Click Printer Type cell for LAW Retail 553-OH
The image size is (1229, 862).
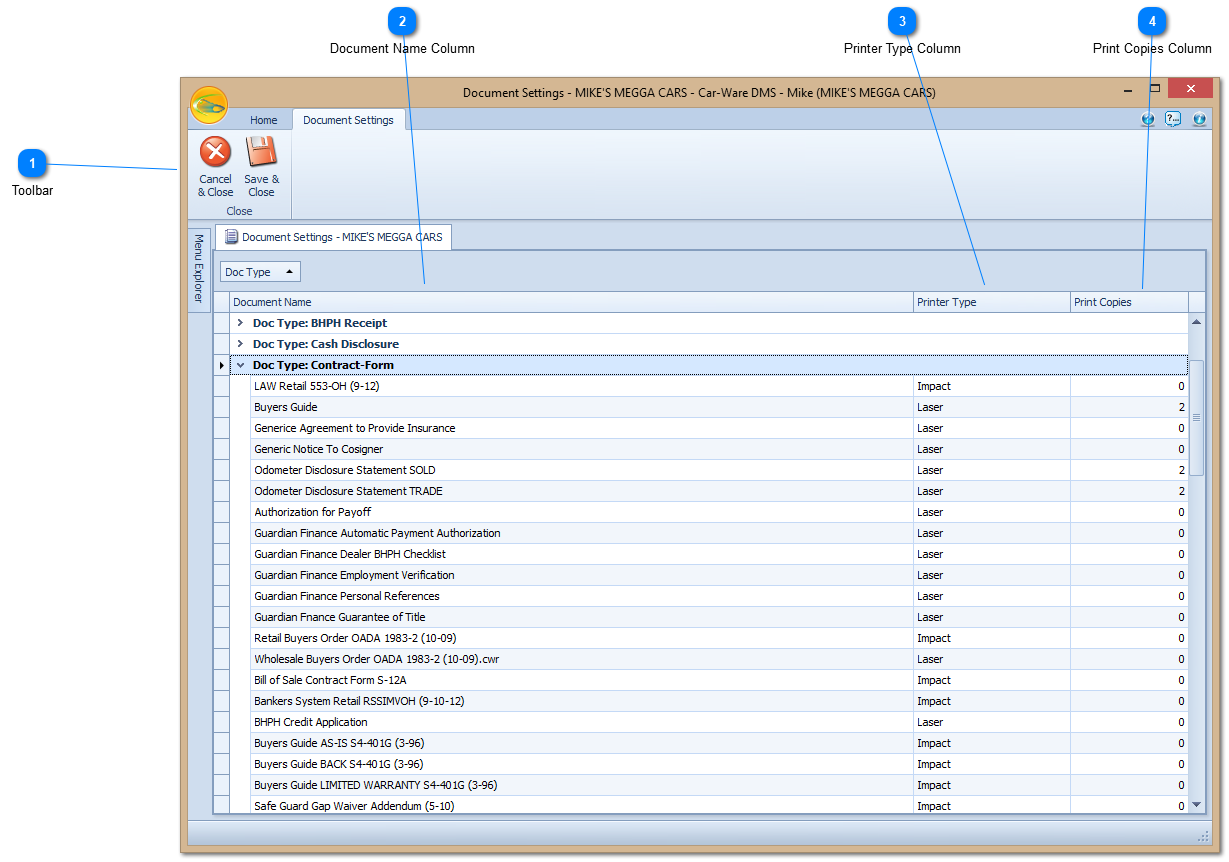[x=992, y=386]
